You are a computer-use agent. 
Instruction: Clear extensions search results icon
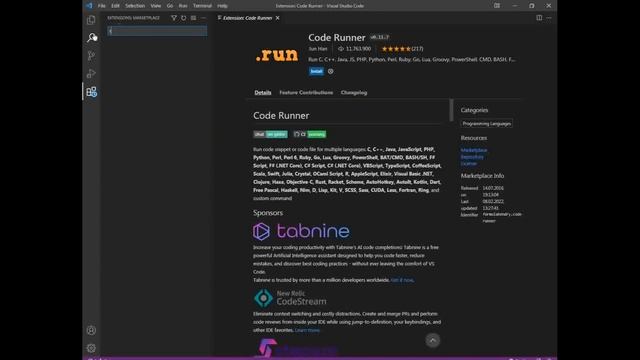(x=193, y=18)
